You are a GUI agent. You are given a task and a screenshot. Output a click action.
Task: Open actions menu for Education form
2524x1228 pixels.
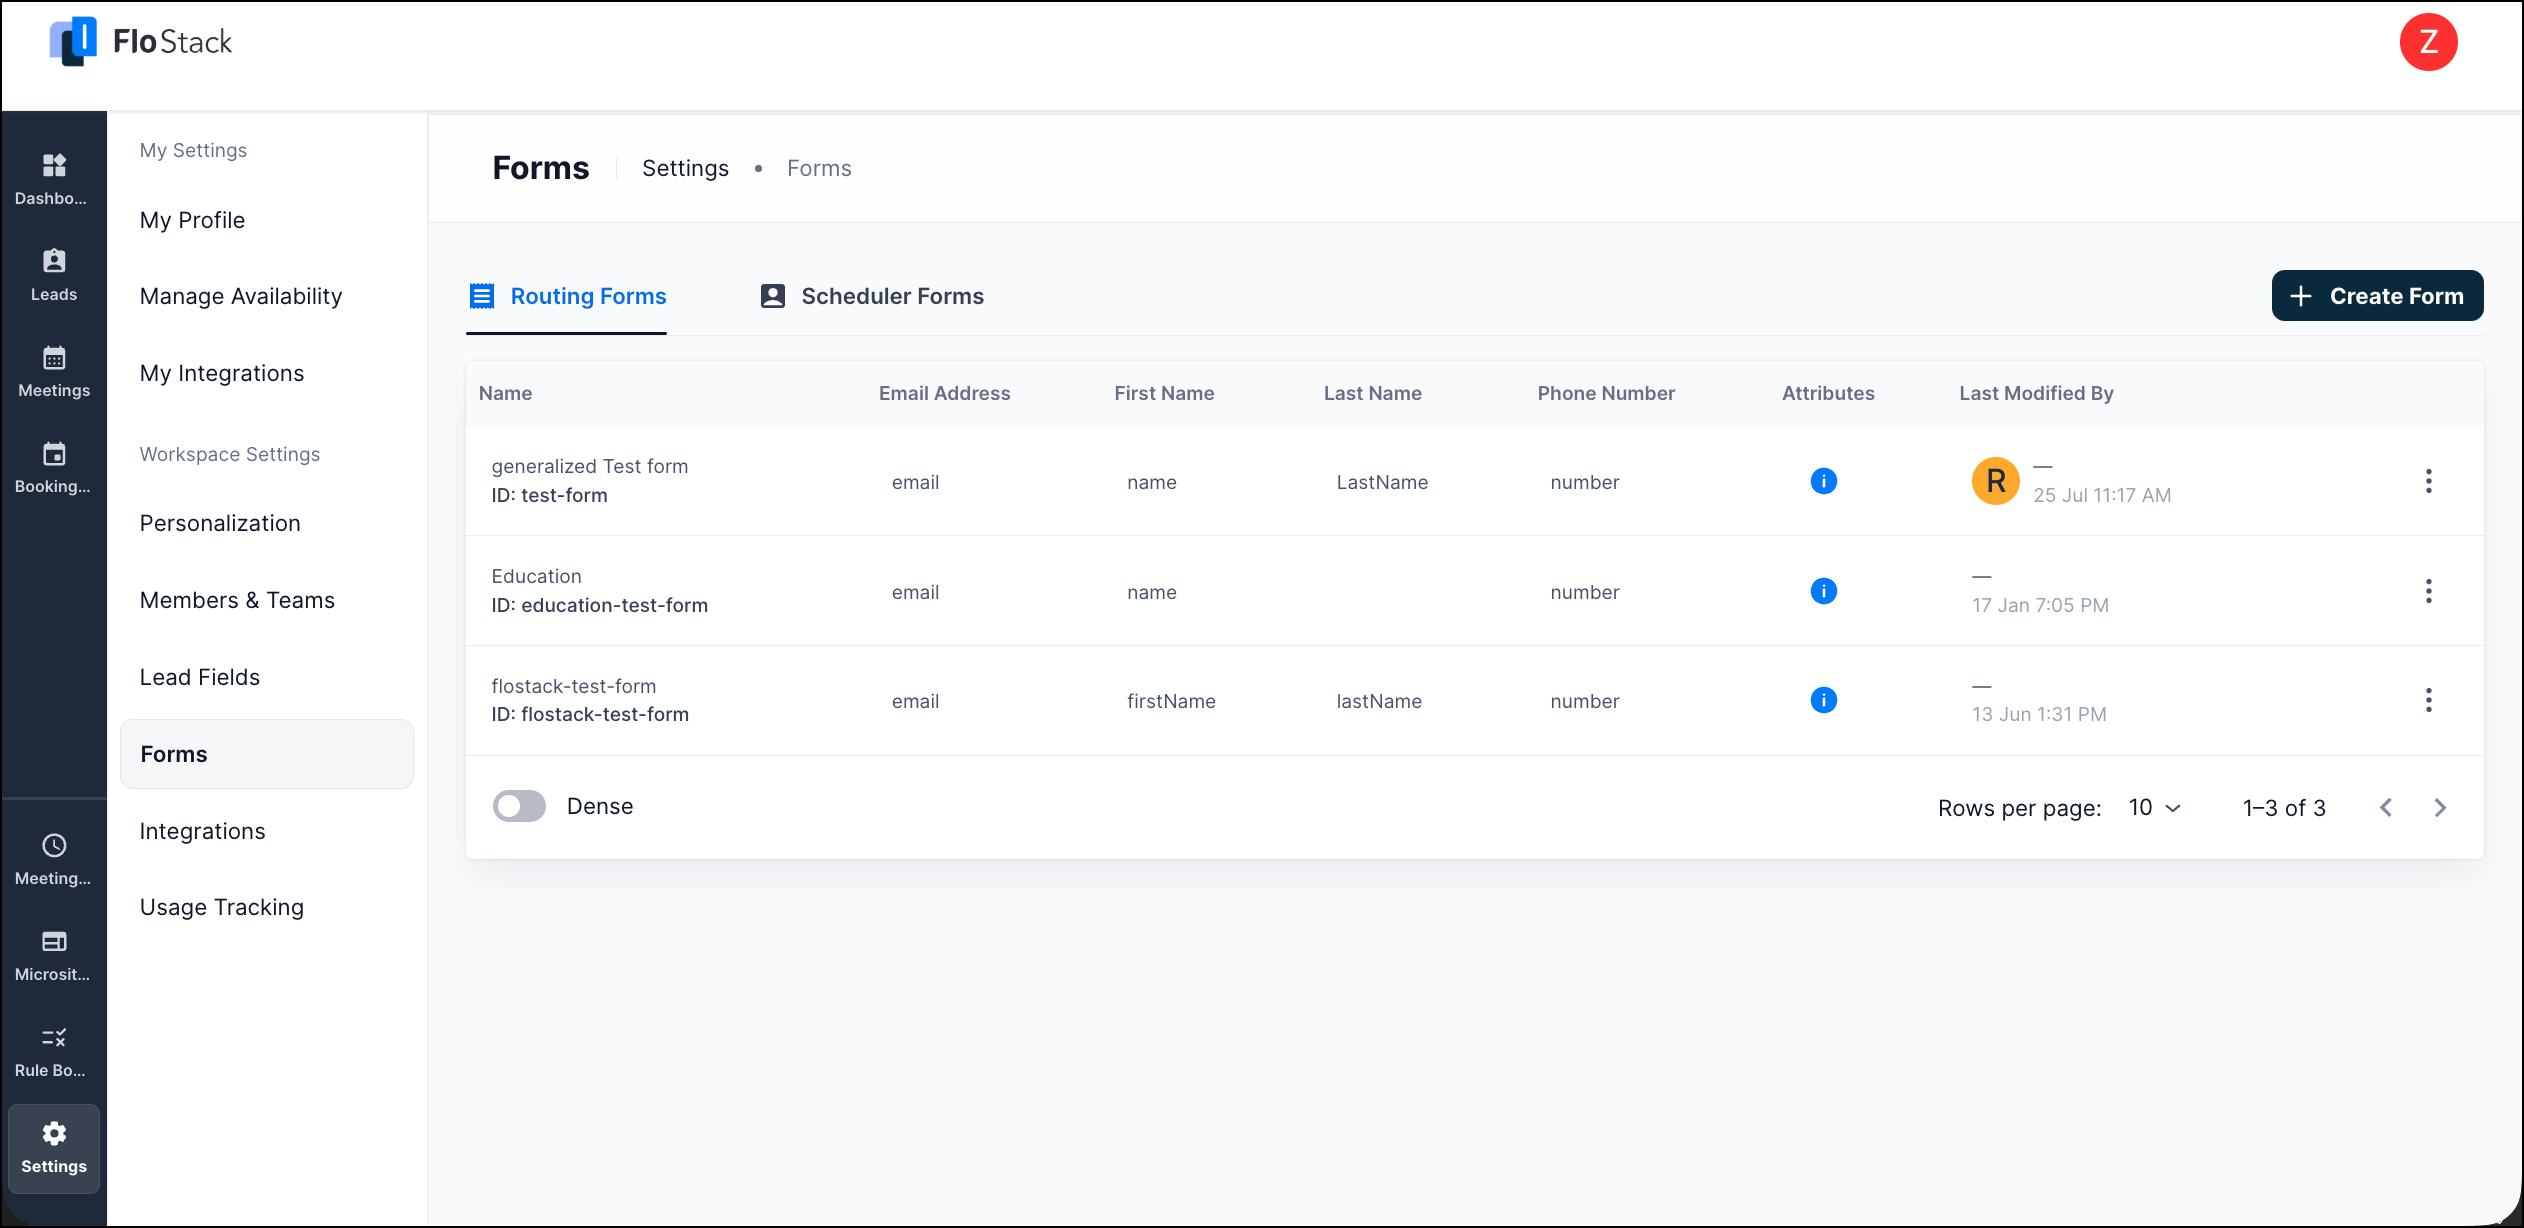click(2428, 591)
